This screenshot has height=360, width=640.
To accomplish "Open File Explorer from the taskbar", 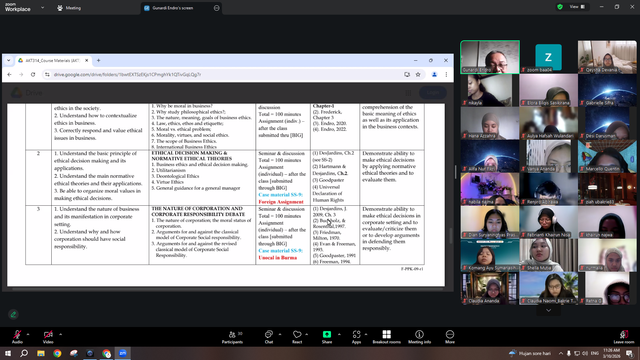I will click(x=41, y=353).
